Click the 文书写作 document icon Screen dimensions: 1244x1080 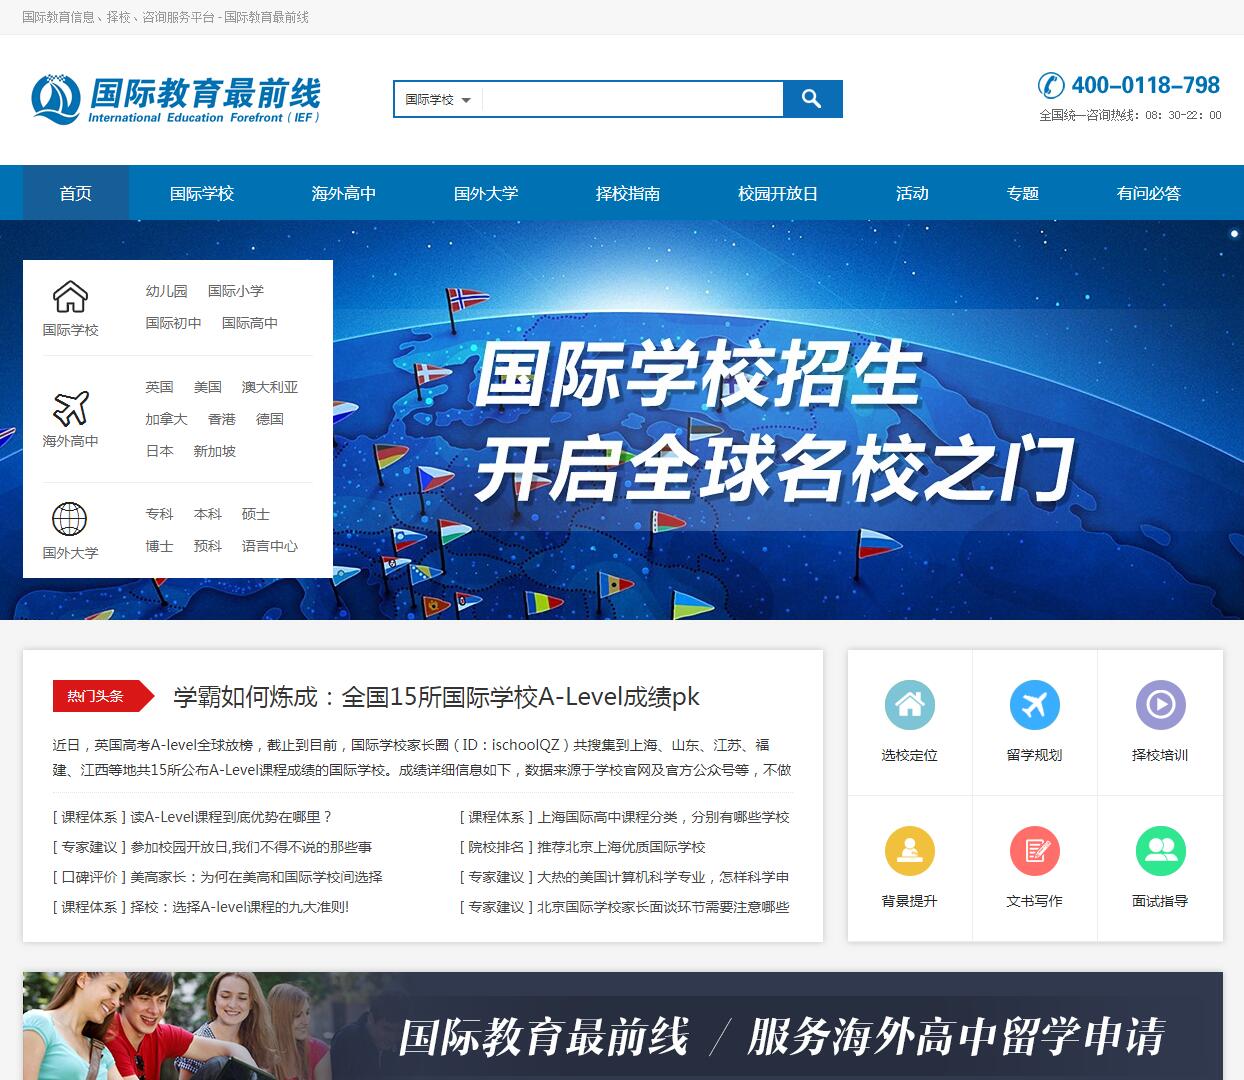[x=1035, y=851]
